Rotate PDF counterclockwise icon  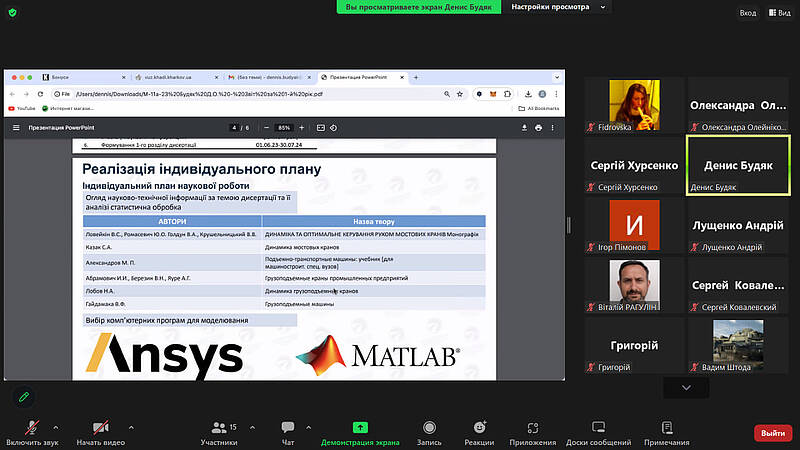(x=334, y=128)
